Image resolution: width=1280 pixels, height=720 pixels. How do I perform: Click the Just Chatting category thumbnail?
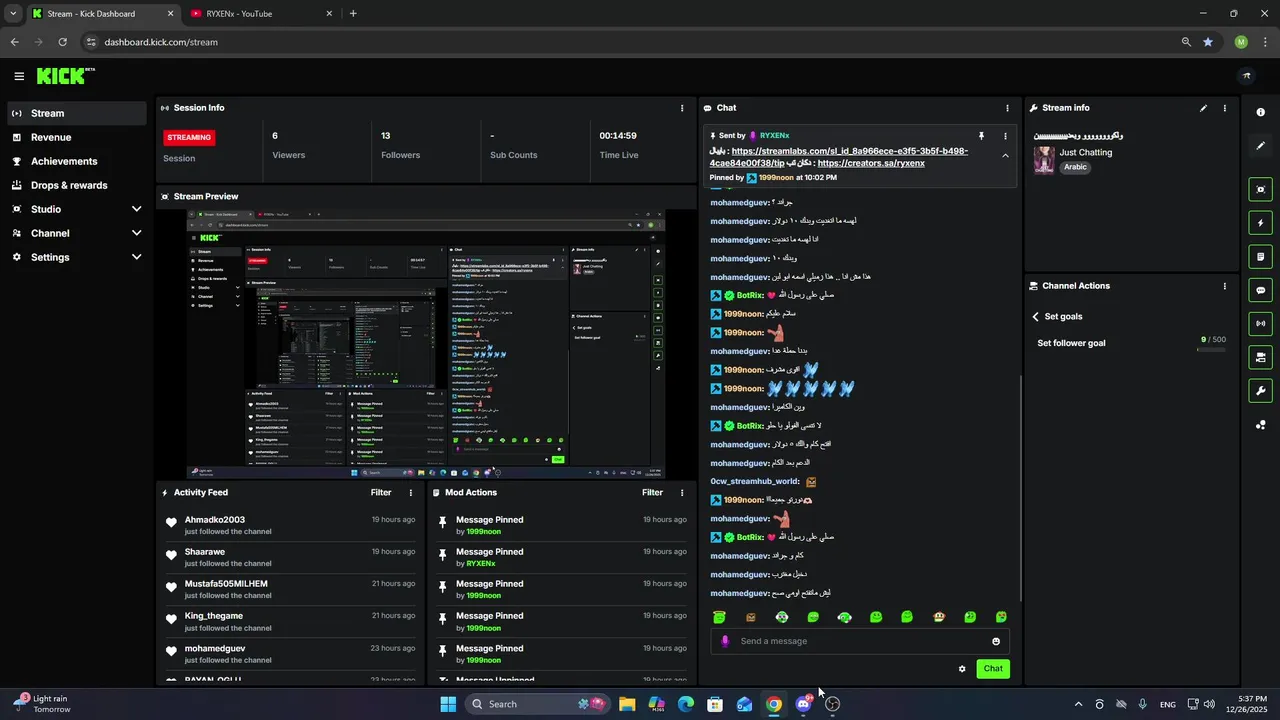click(1044, 160)
